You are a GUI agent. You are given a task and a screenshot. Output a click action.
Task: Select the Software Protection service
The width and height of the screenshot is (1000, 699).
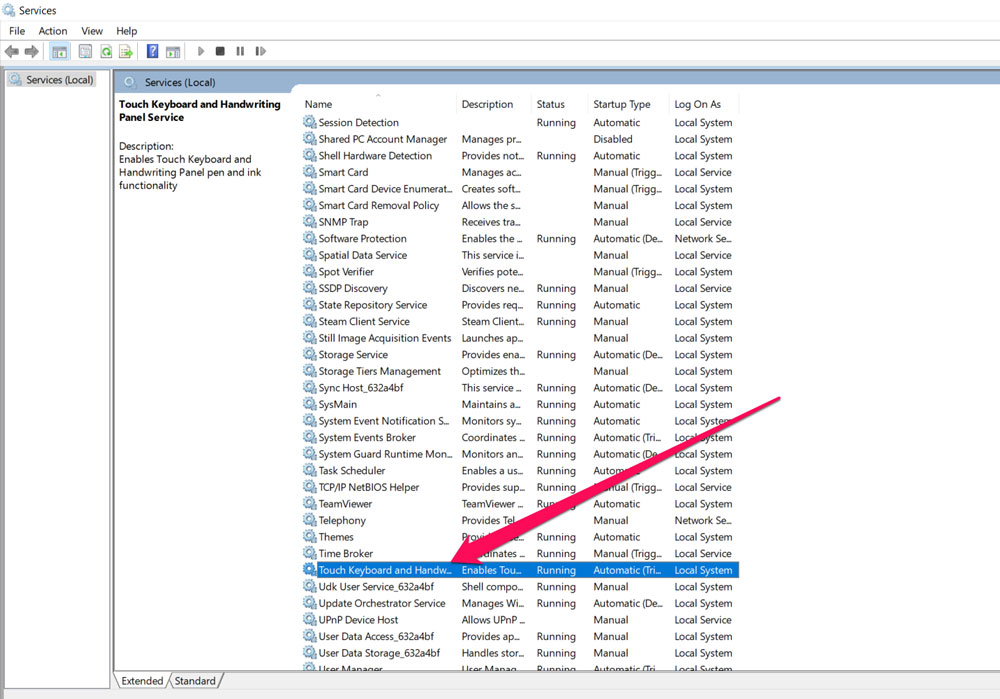[520, 238]
